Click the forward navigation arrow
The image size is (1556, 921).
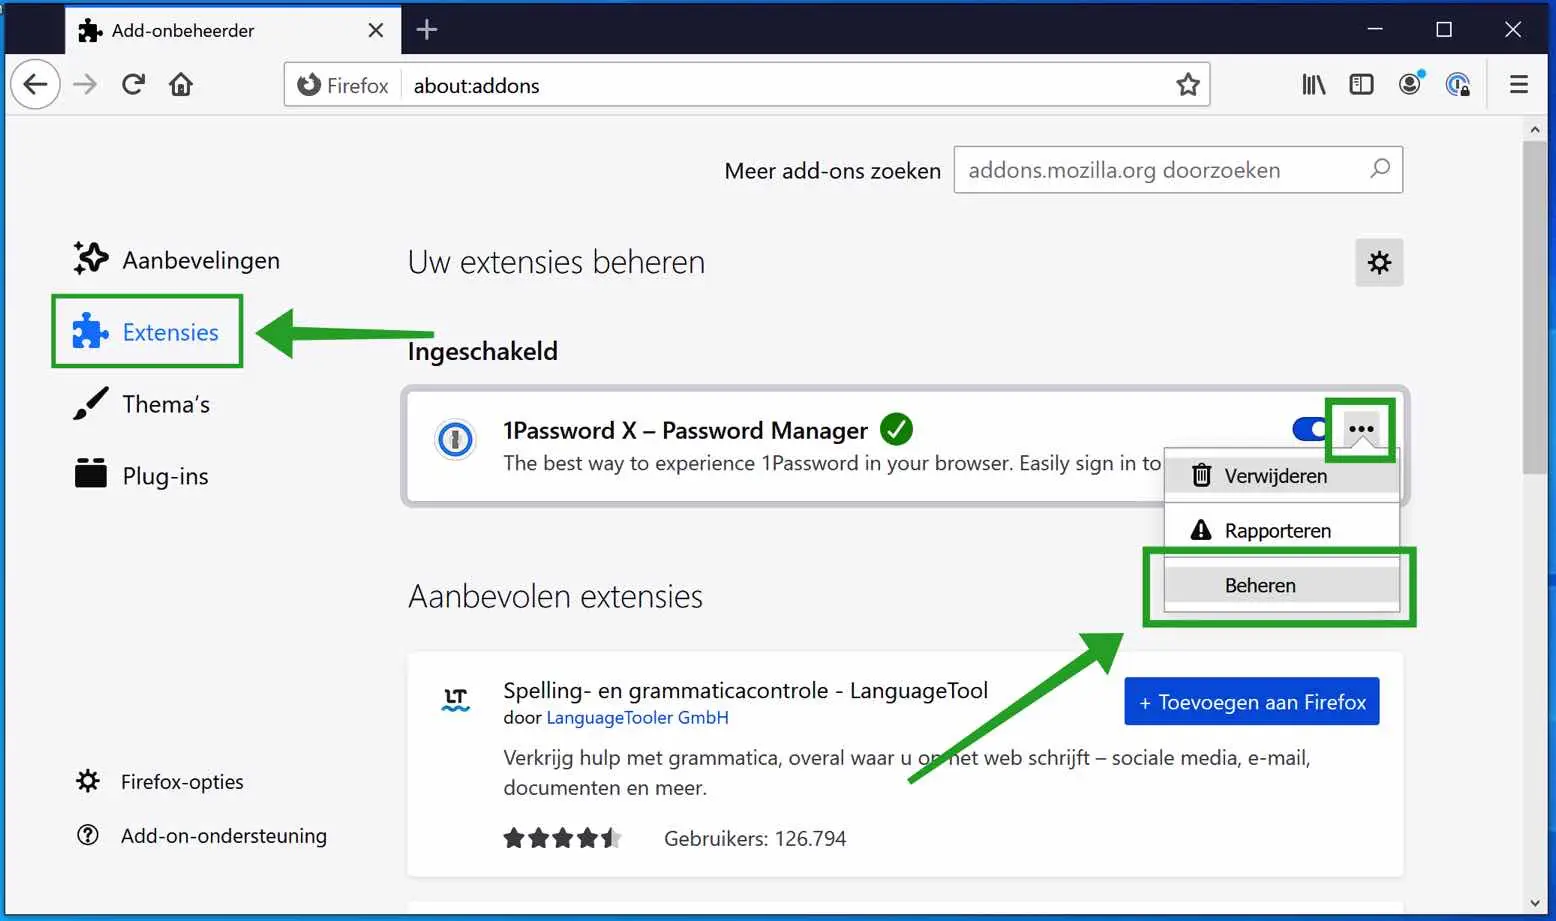tap(86, 85)
